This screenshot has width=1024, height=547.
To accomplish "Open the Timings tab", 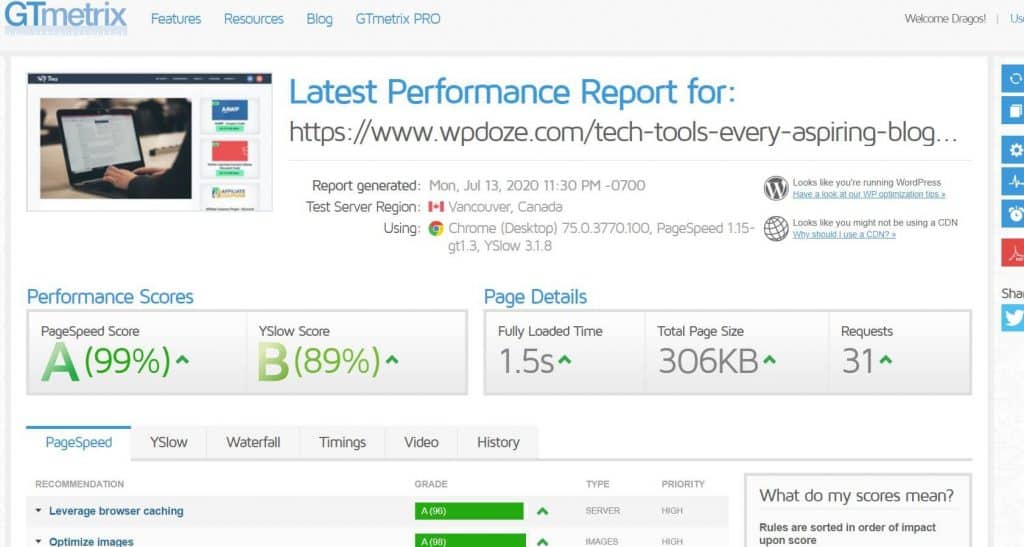I will (x=342, y=443).
